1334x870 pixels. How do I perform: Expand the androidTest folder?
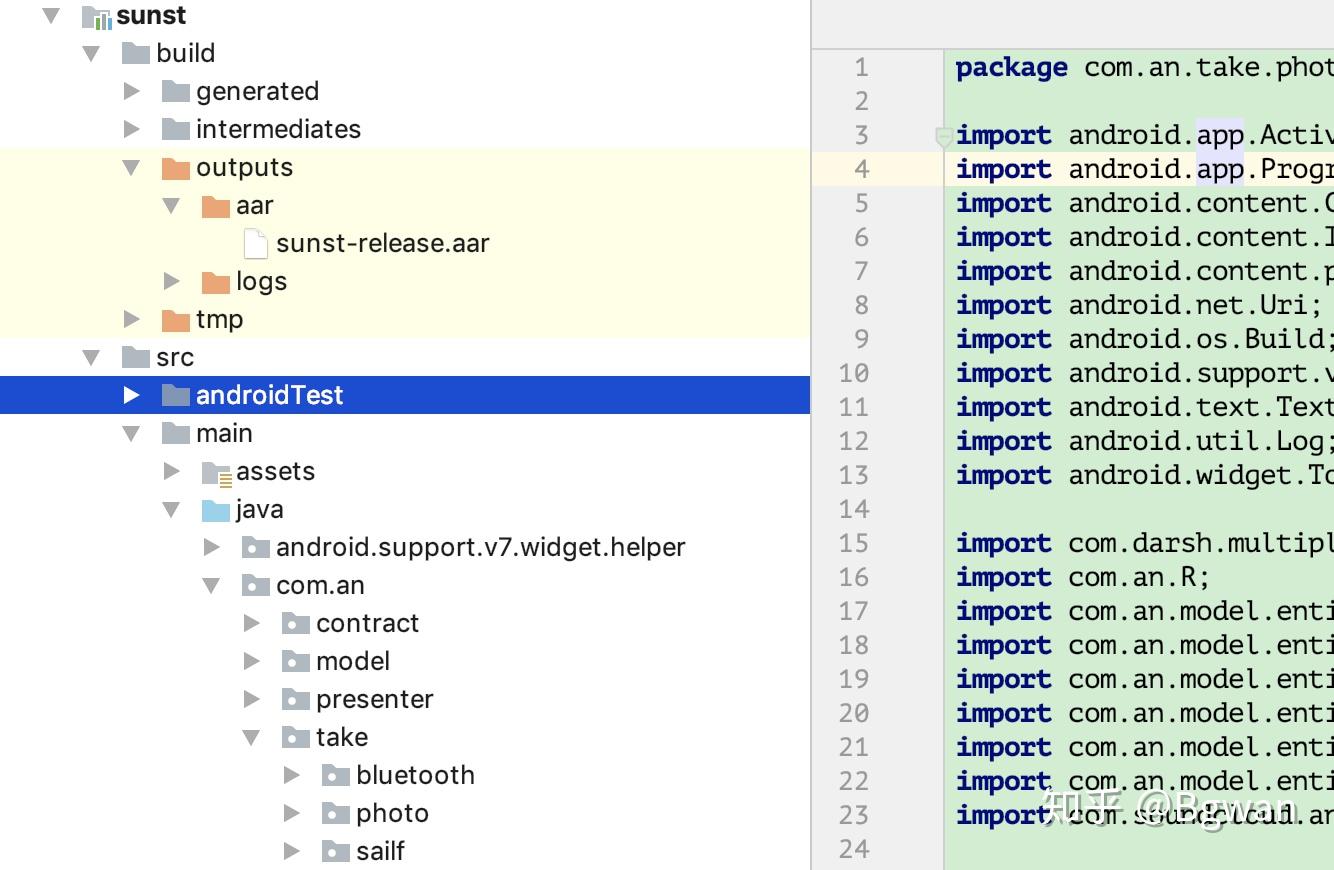[x=132, y=396]
